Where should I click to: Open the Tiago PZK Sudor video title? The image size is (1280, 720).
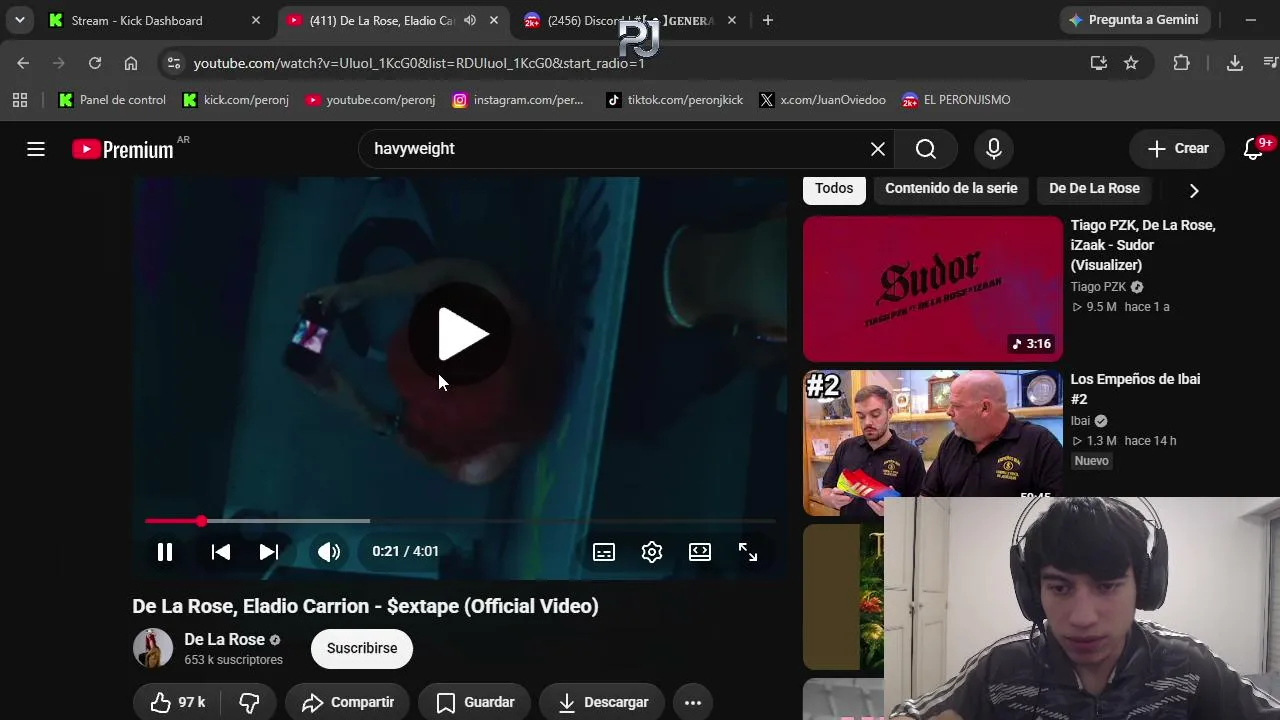[1143, 245]
